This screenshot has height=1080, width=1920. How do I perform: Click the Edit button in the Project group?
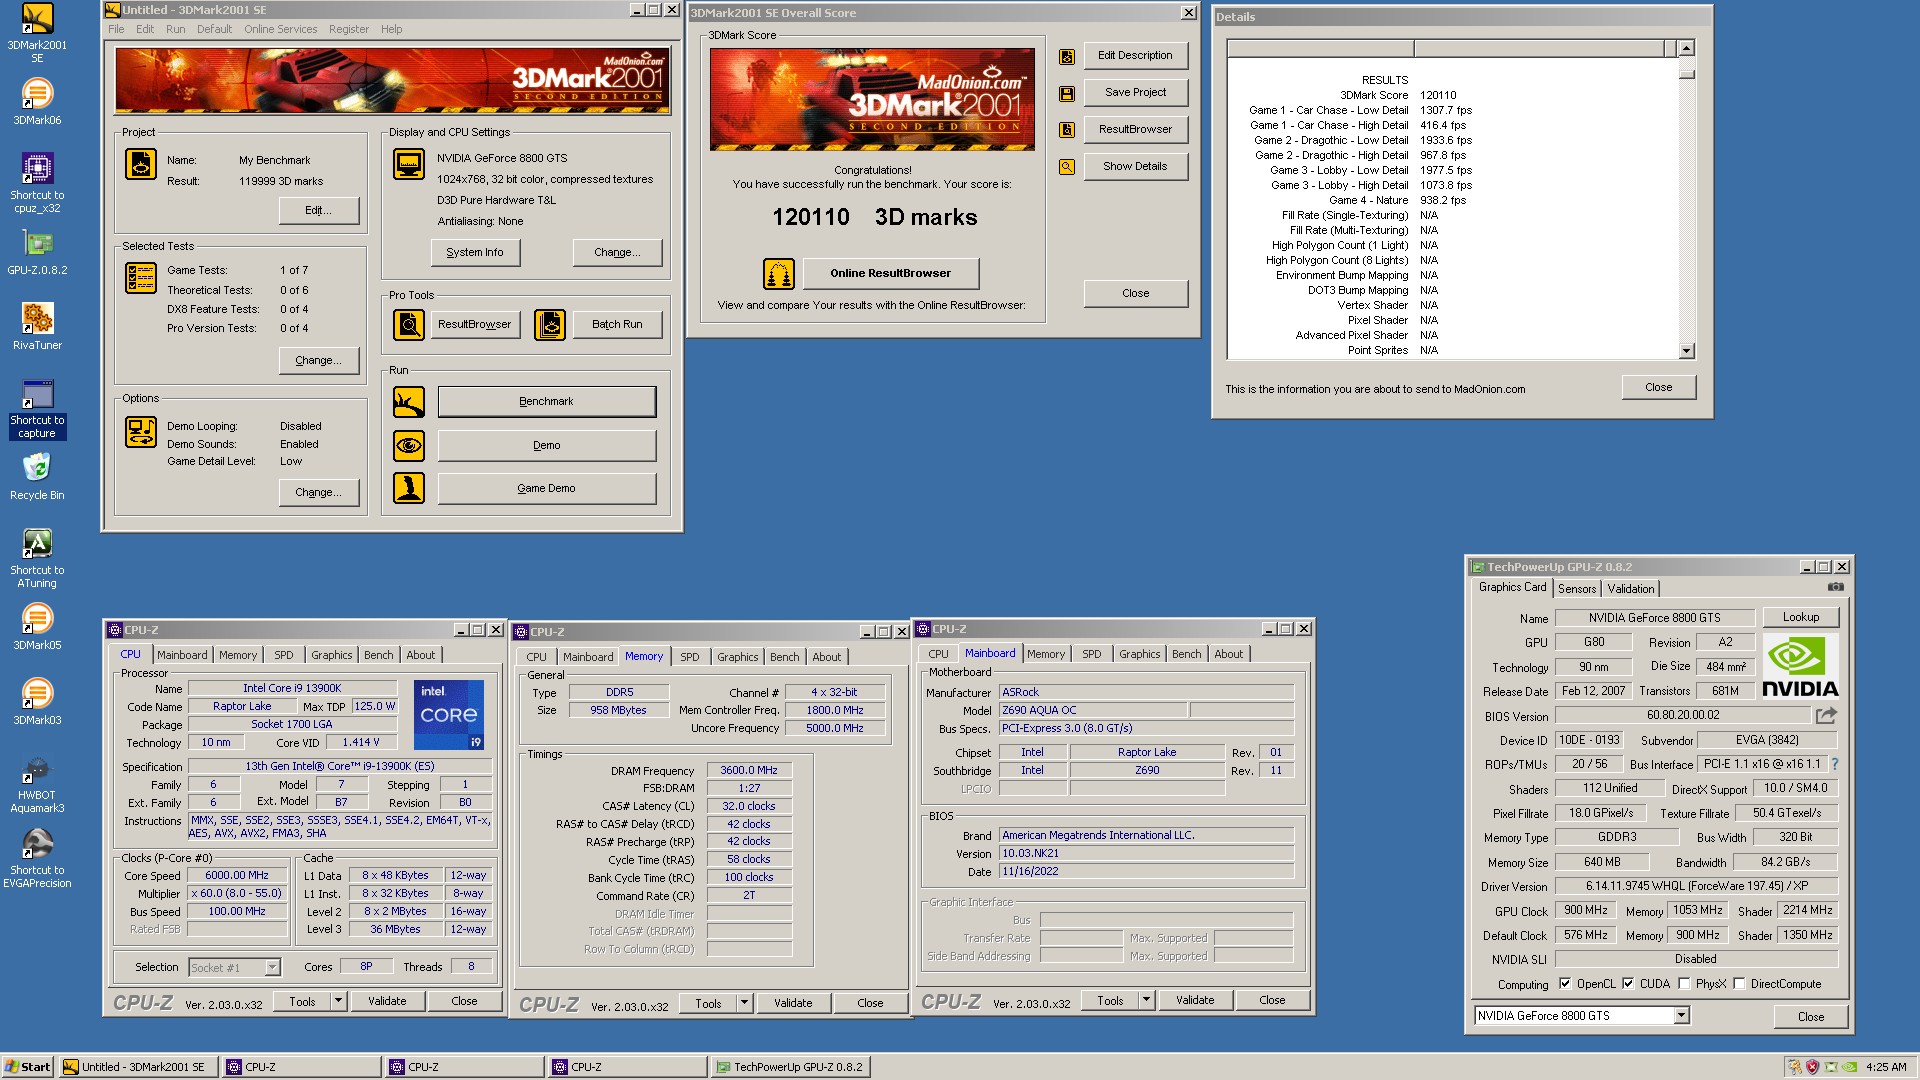(x=318, y=210)
